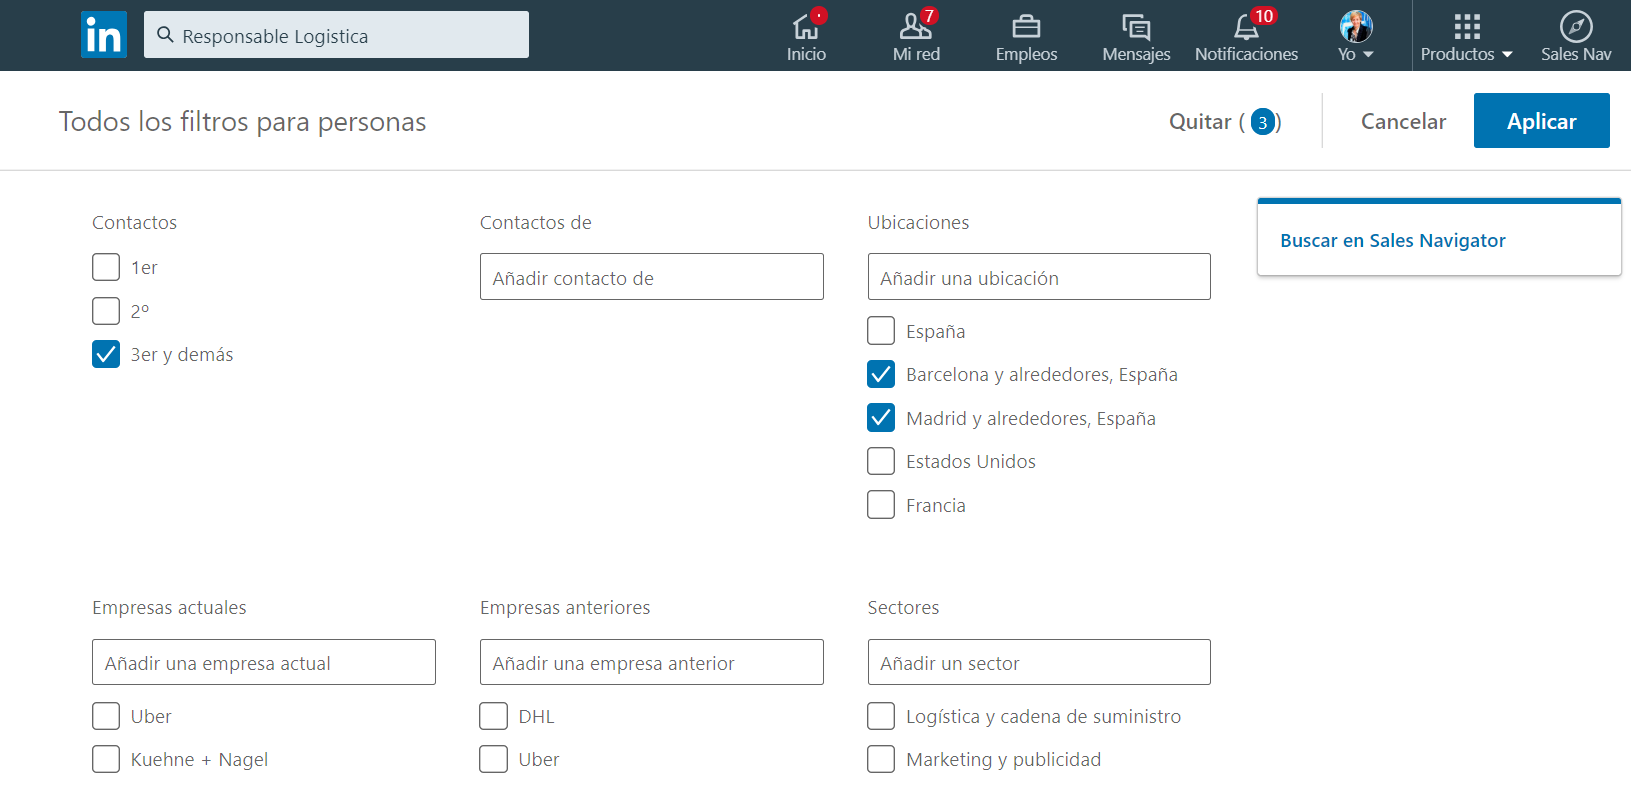
Task: Click the Inicio red notification badge
Action: click(x=819, y=15)
